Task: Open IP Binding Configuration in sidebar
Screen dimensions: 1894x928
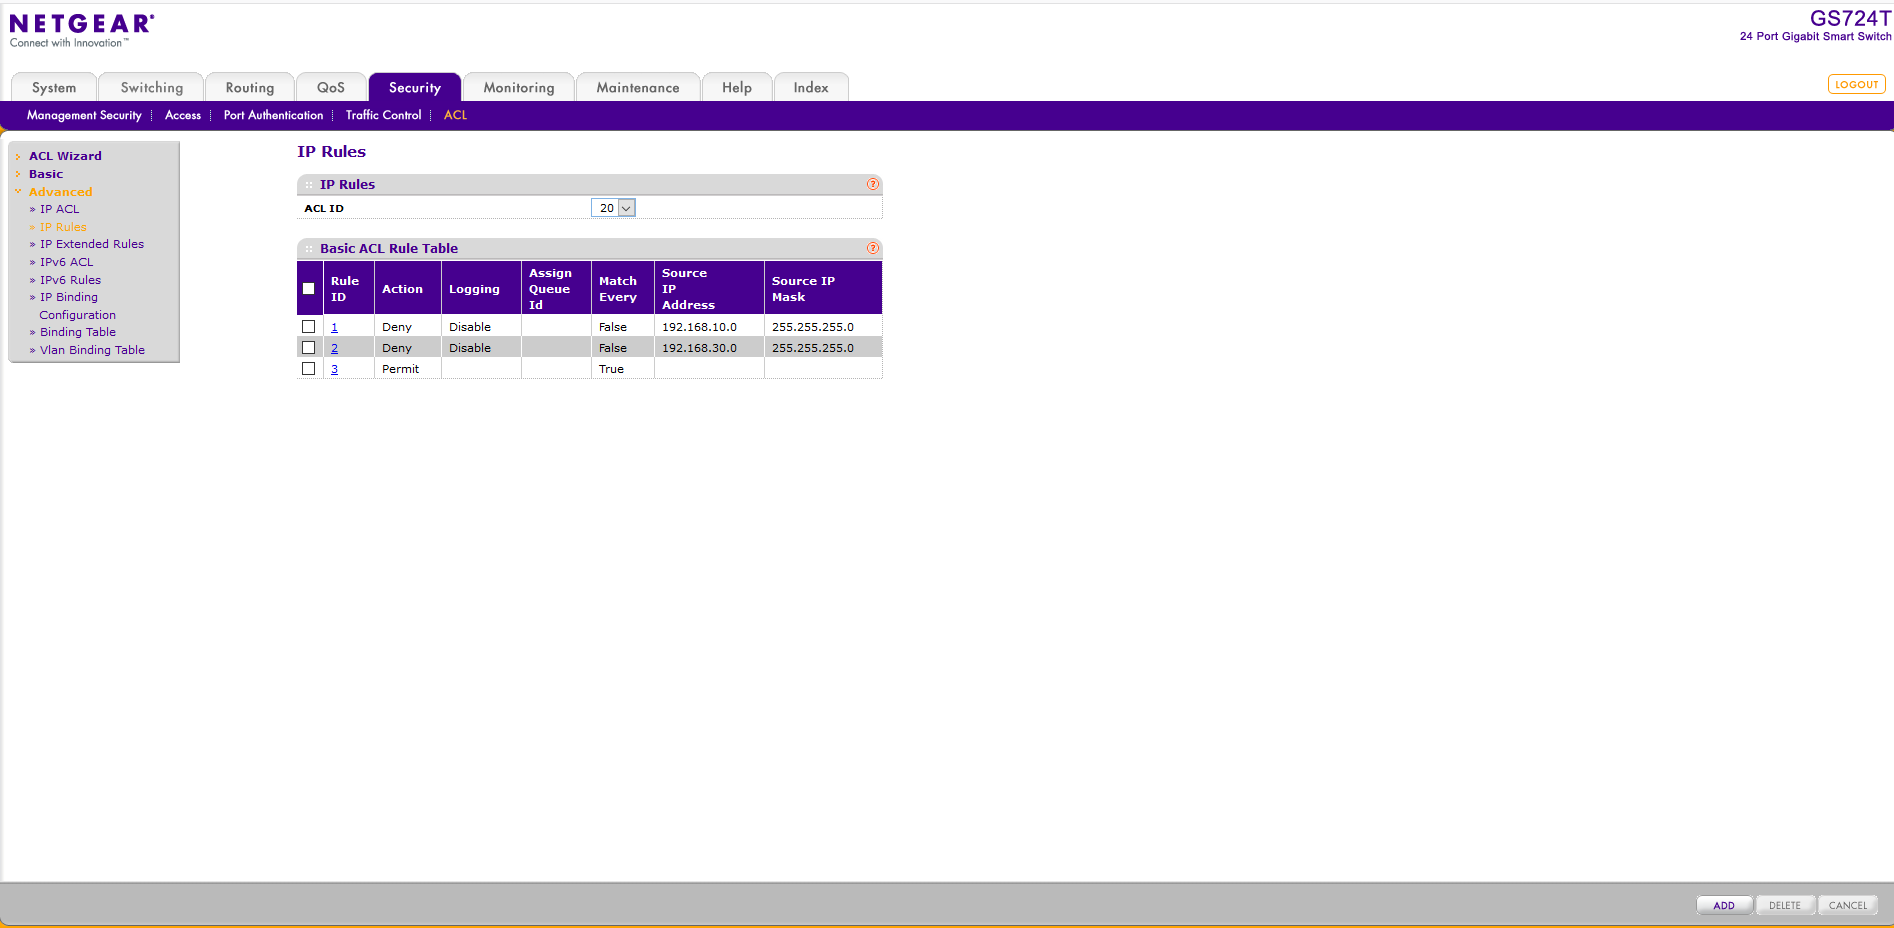Action: click(77, 306)
